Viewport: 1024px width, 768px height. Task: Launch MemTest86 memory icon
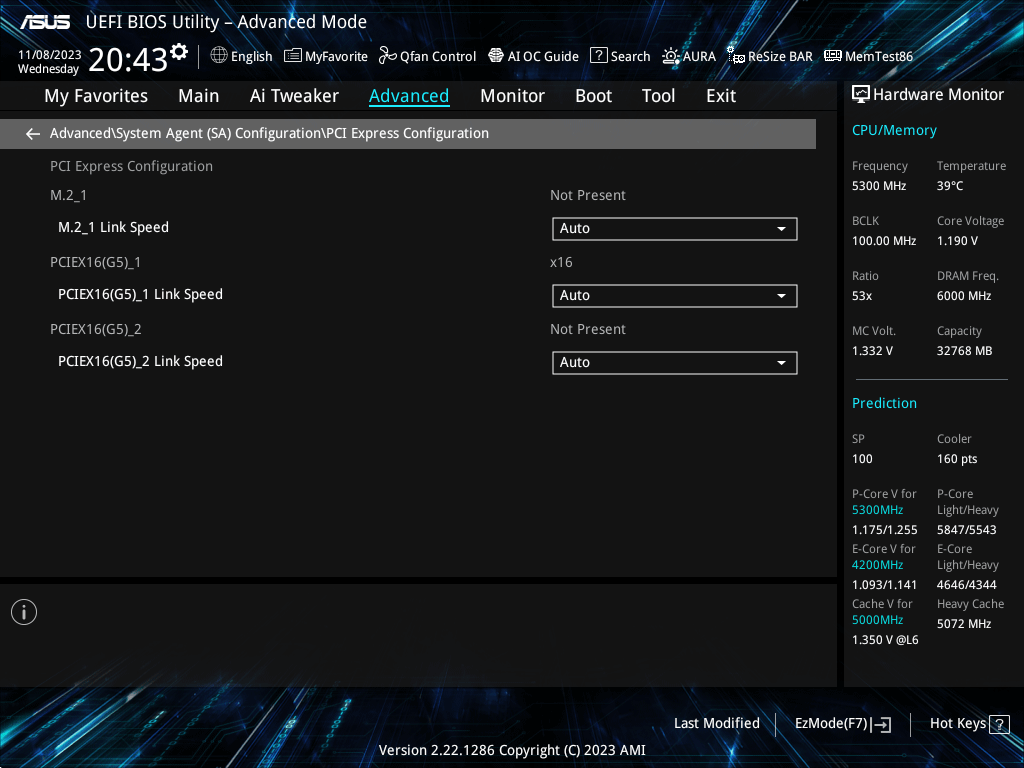833,56
